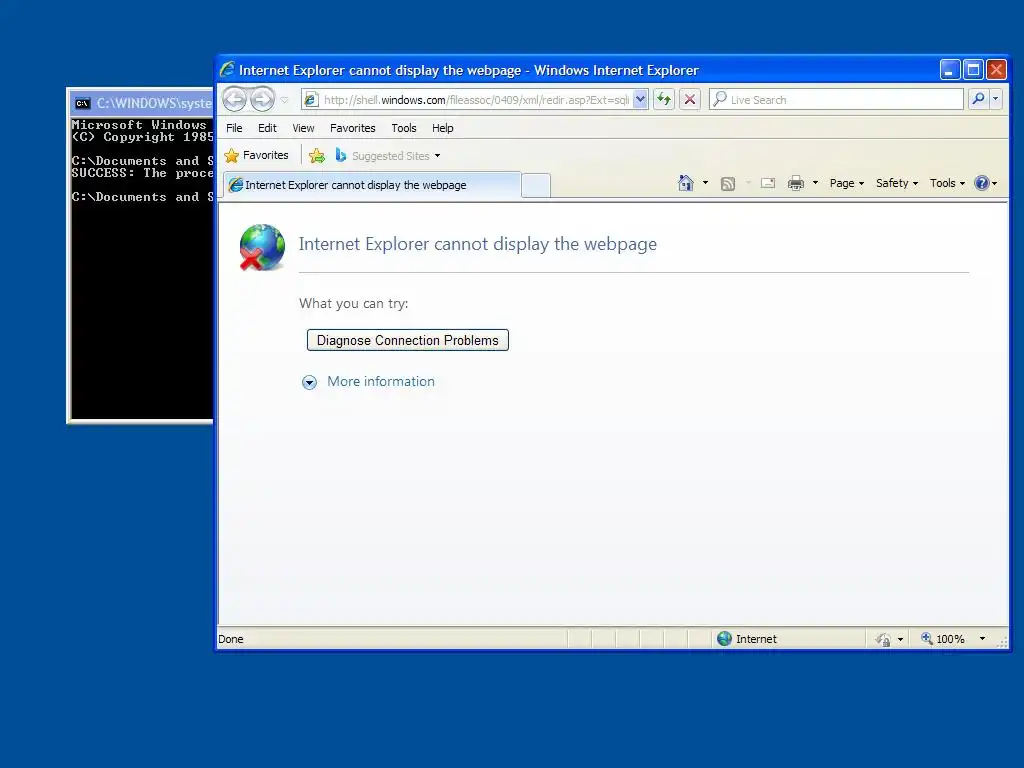The image size is (1024, 768).
Task: Click the Internet zone globe in status bar
Action: pyautogui.click(x=724, y=639)
